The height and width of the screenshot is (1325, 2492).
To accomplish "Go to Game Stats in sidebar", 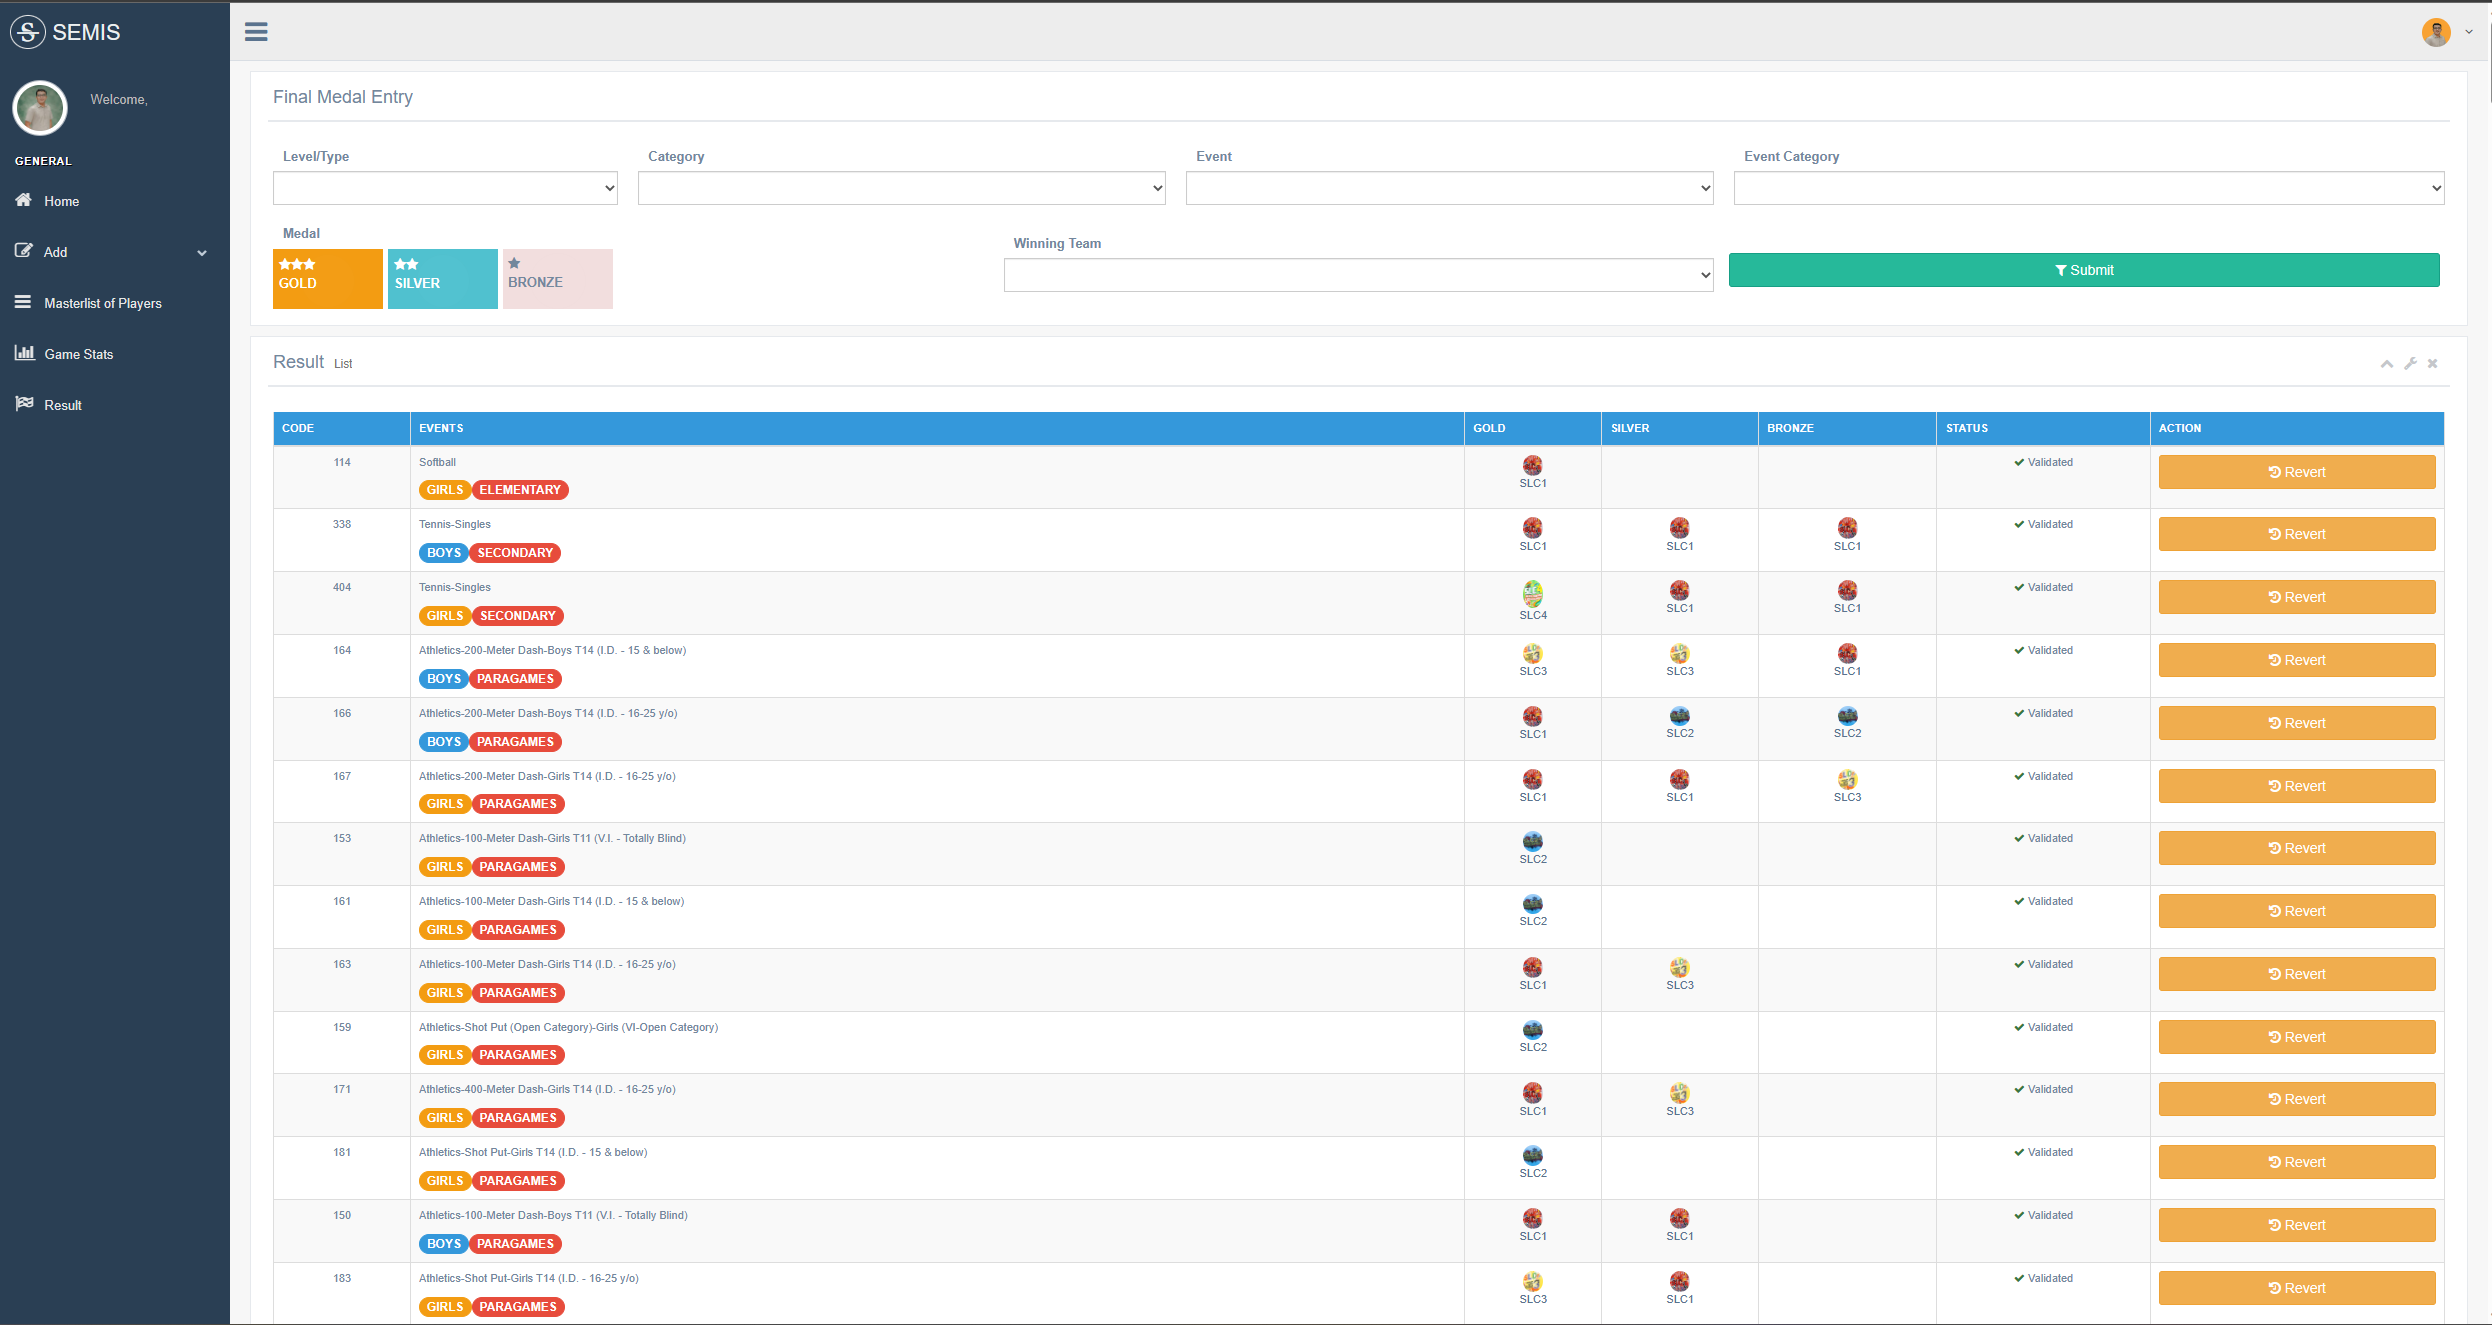I will pos(78,354).
